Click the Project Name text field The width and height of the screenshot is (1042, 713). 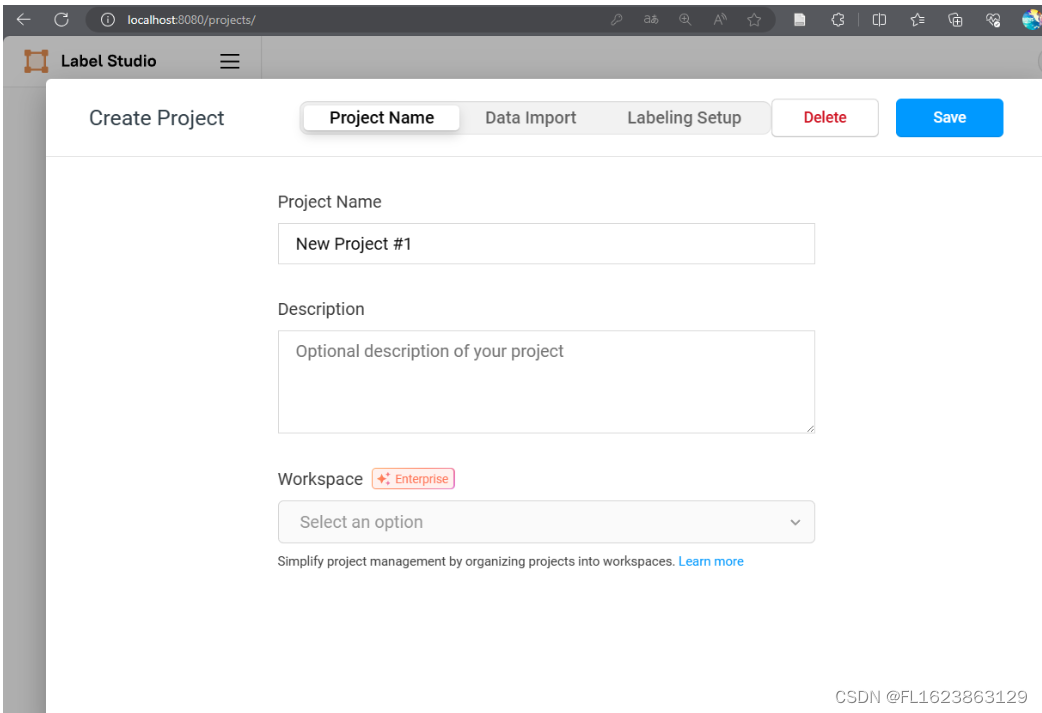click(546, 244)
